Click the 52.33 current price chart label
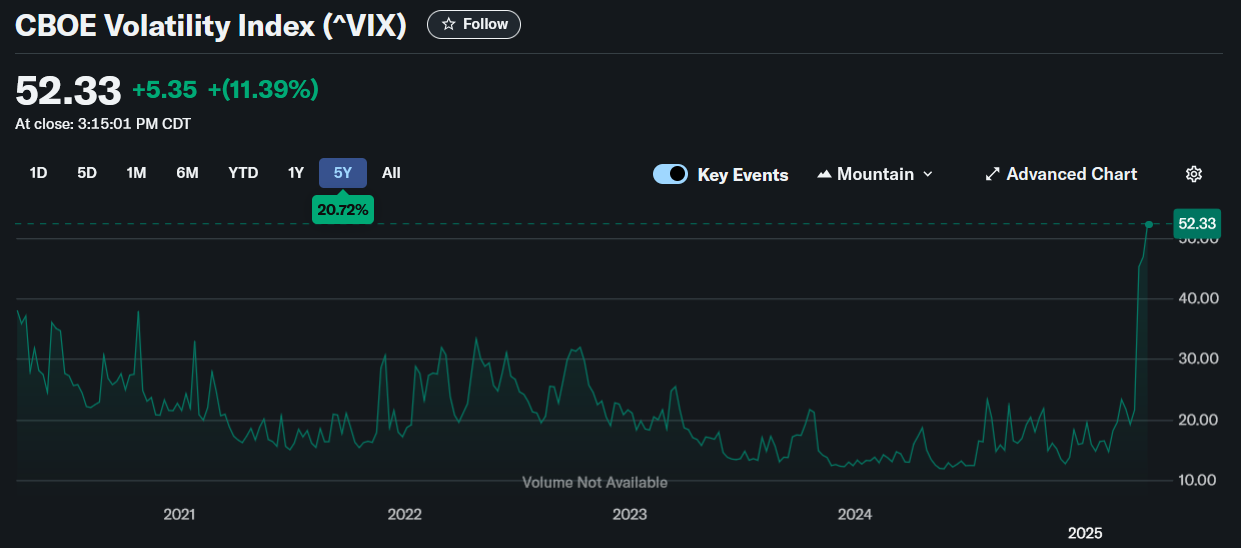 click(1196, 223)
